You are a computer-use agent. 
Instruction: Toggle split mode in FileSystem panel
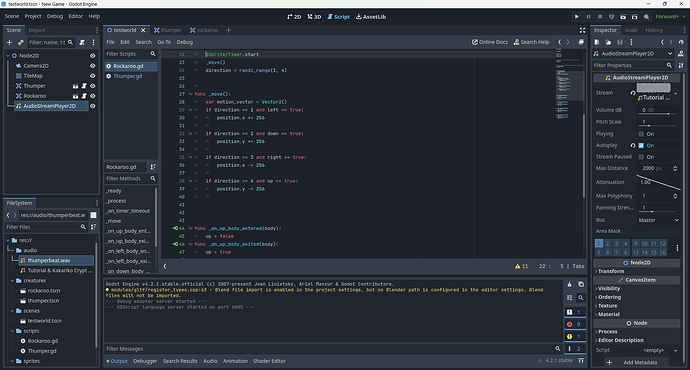click(93, 215)
